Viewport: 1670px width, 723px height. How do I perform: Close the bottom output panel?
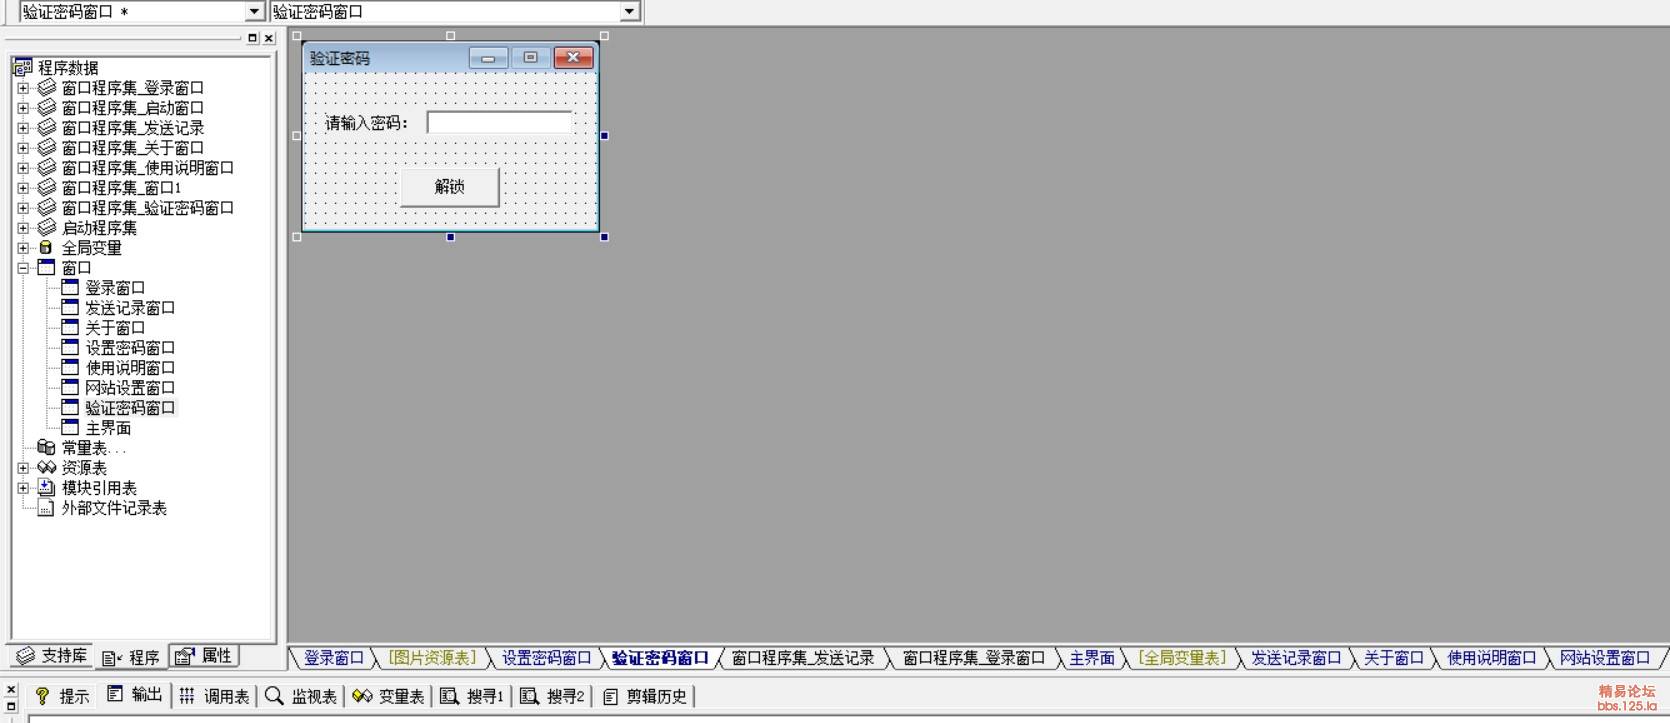tap(11, 689)
